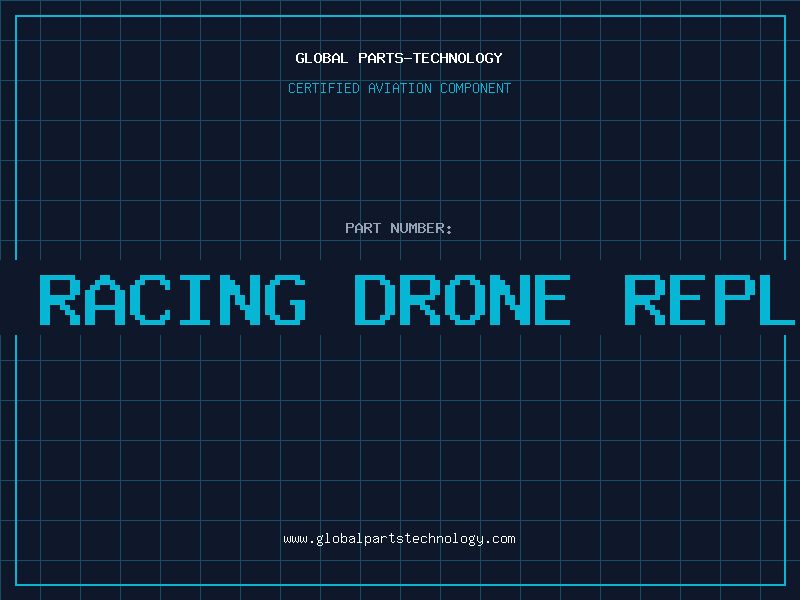Click the letter G ending RACING
This screenshot has width=800, height=600.
pos(282,298)
